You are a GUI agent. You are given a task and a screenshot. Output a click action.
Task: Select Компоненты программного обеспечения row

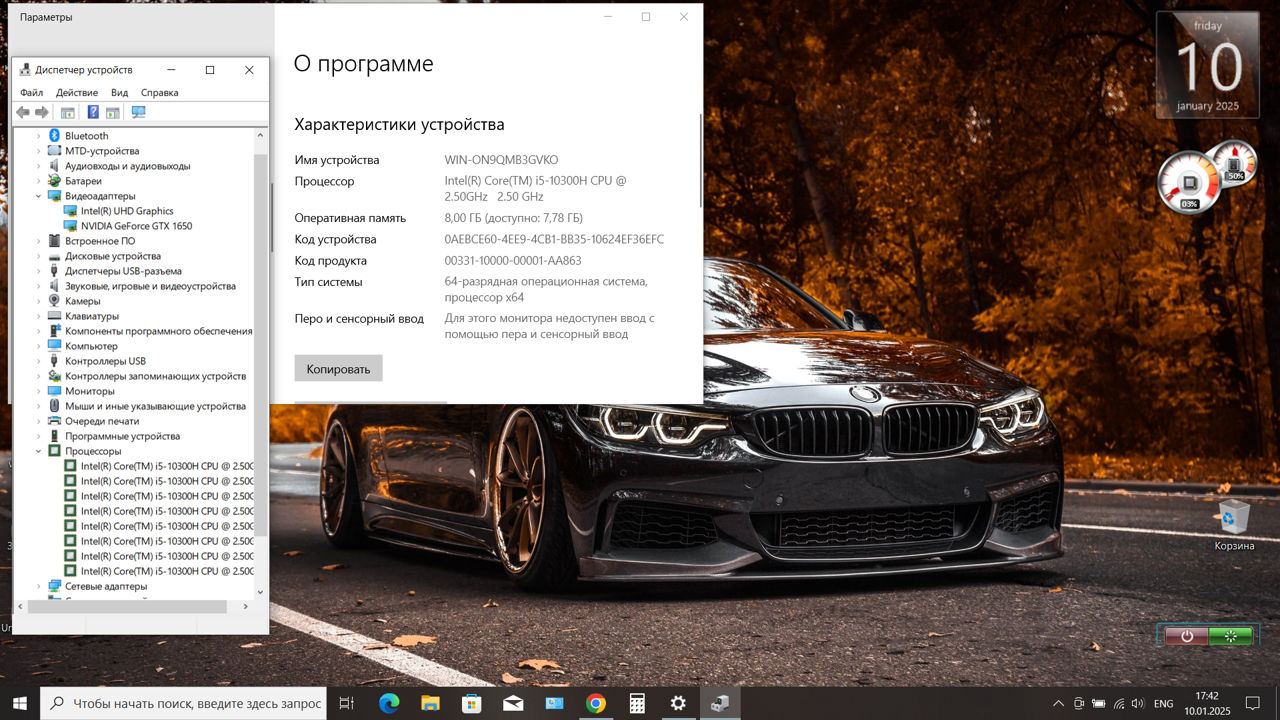tap(158, 331)
